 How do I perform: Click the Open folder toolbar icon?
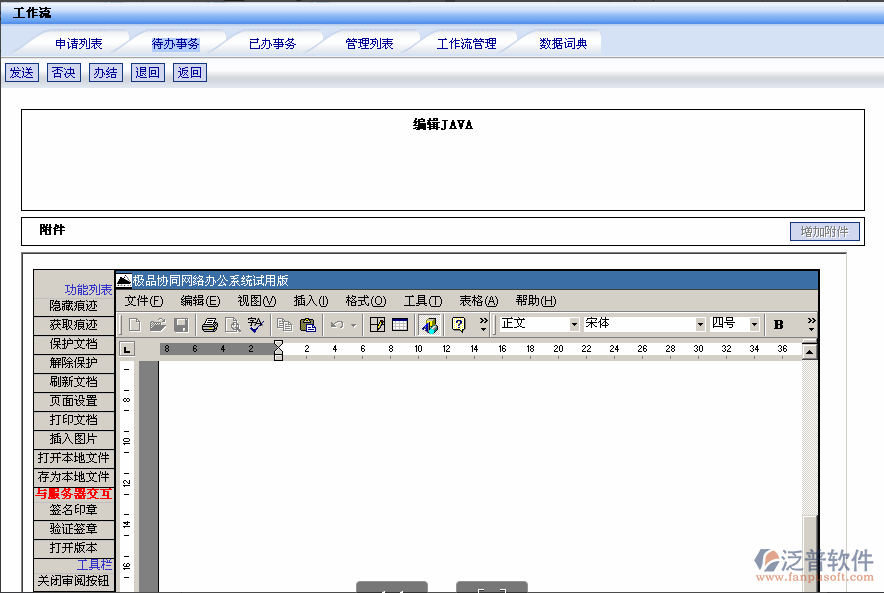157,324
